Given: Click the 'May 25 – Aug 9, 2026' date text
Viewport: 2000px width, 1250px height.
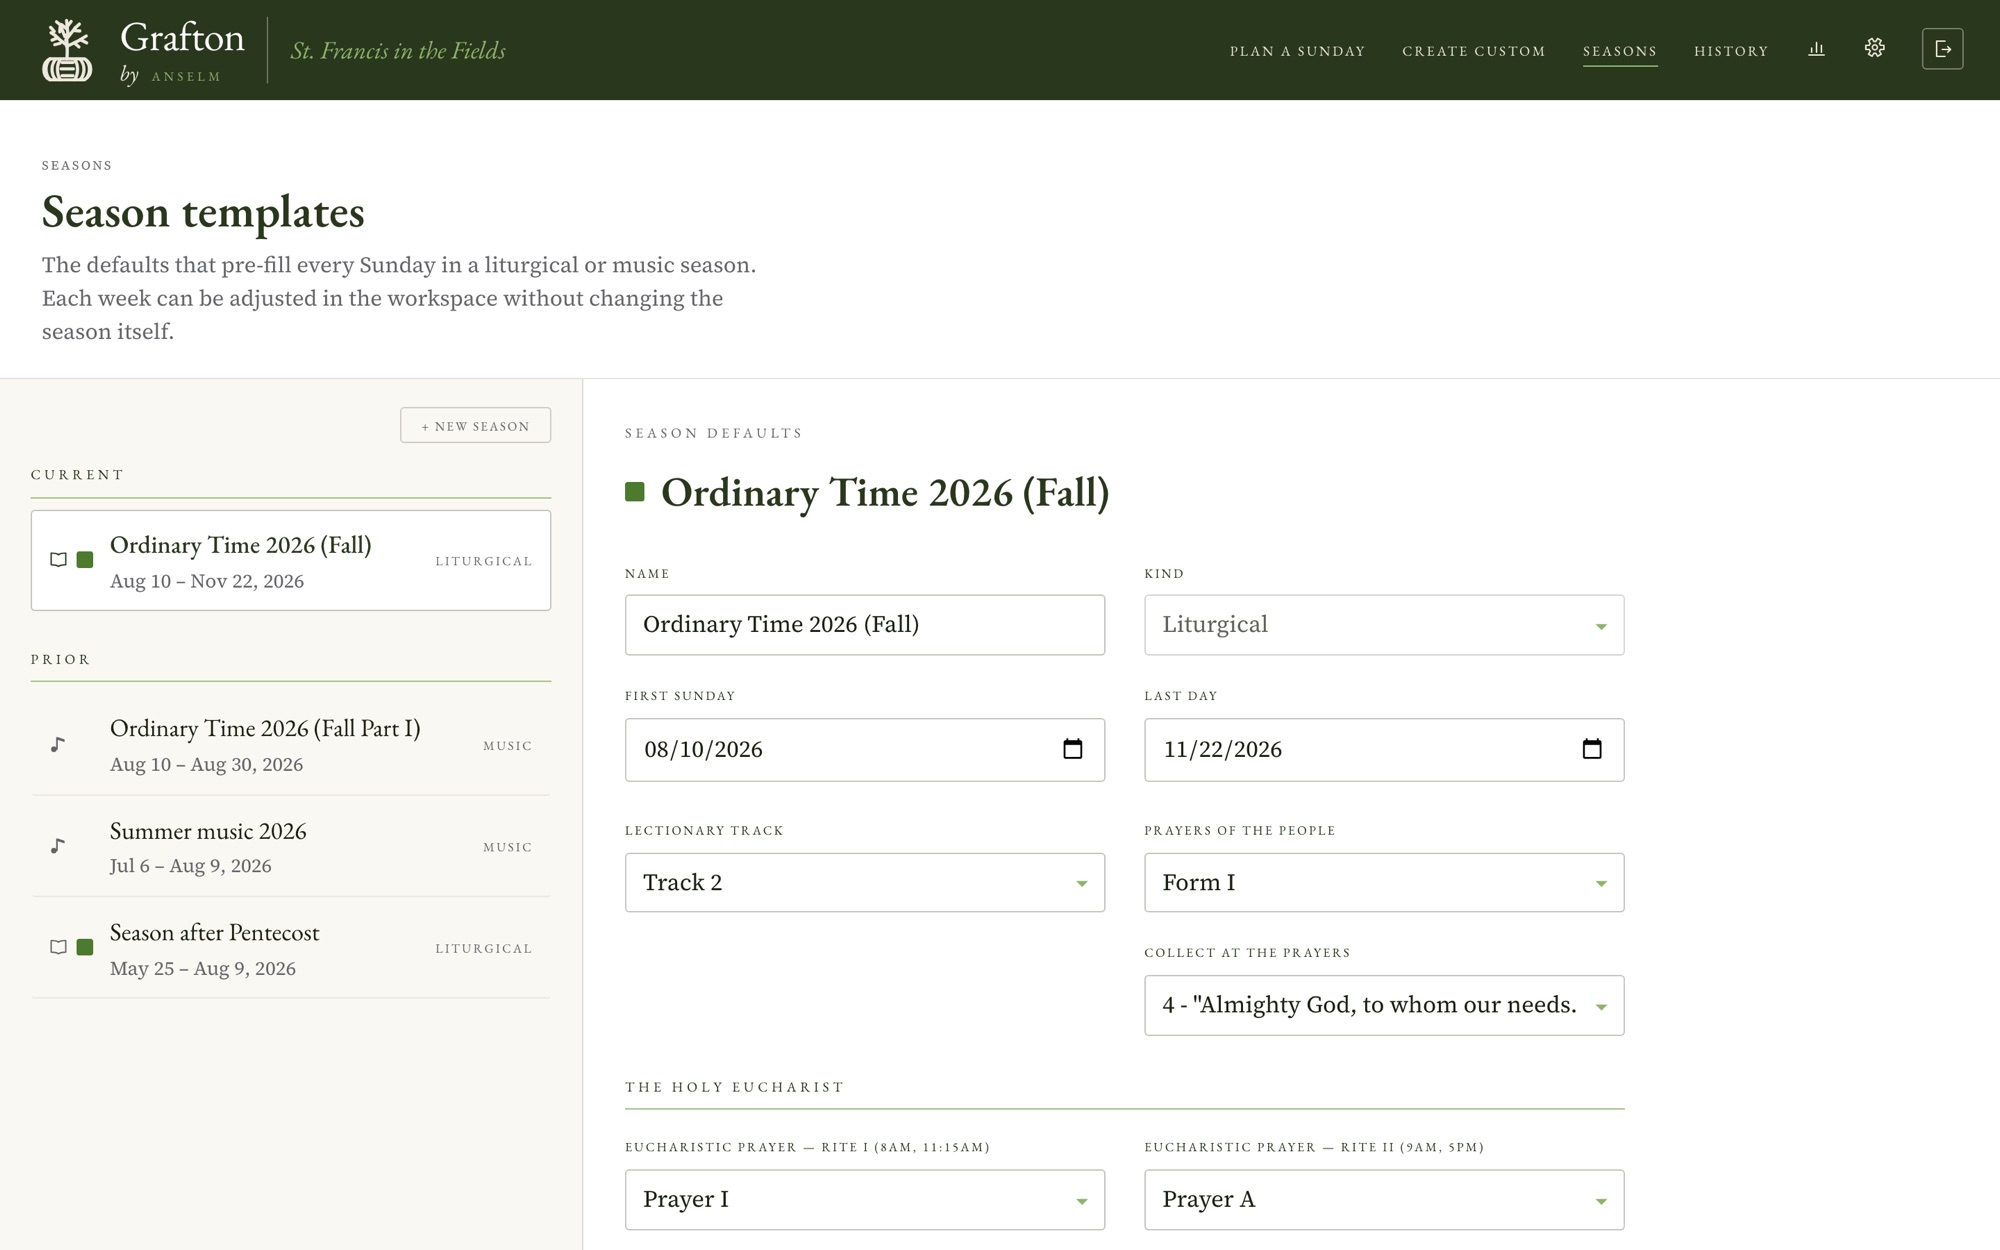Looking at the screenshot, I should (x=203, y=968).
